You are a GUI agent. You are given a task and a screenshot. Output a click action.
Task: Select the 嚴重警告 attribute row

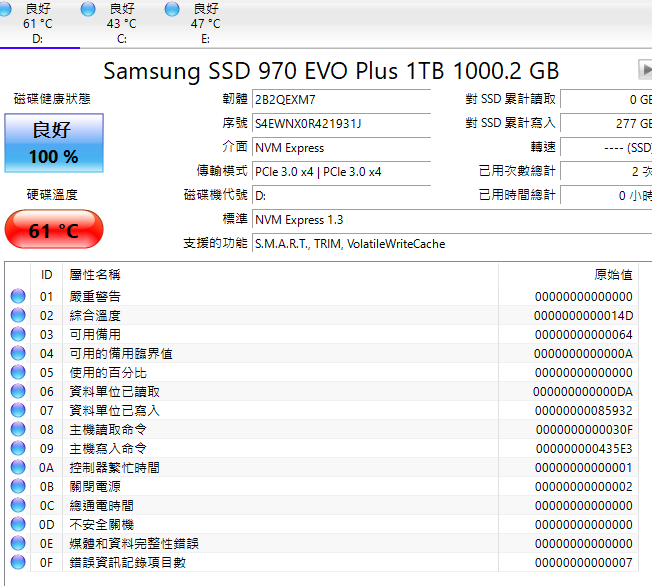click(322, 296)
